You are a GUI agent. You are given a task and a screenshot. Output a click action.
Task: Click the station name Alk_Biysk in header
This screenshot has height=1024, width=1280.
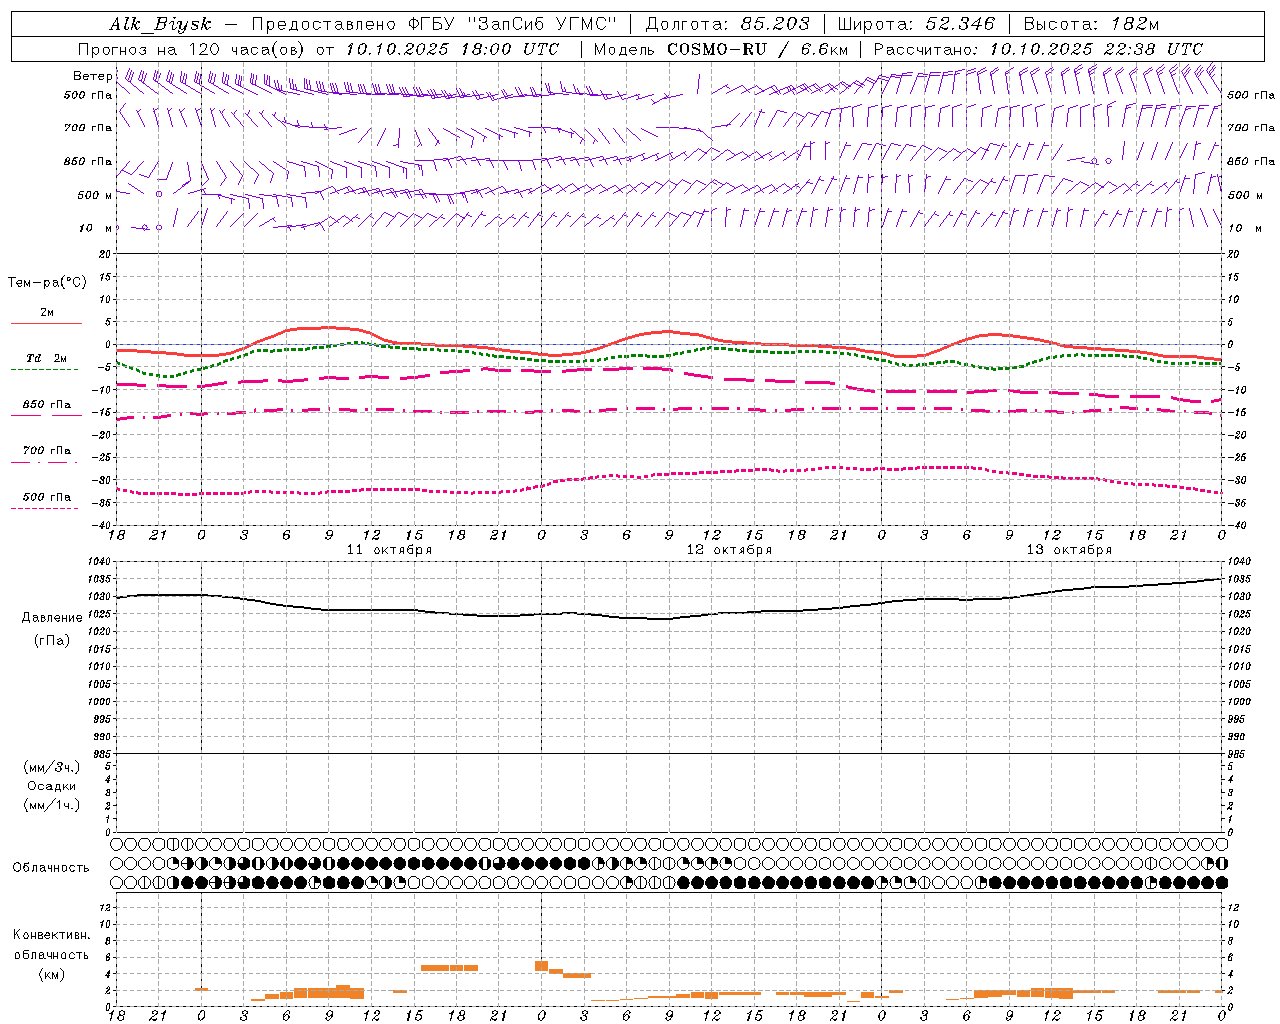click(x=161, y=24)
